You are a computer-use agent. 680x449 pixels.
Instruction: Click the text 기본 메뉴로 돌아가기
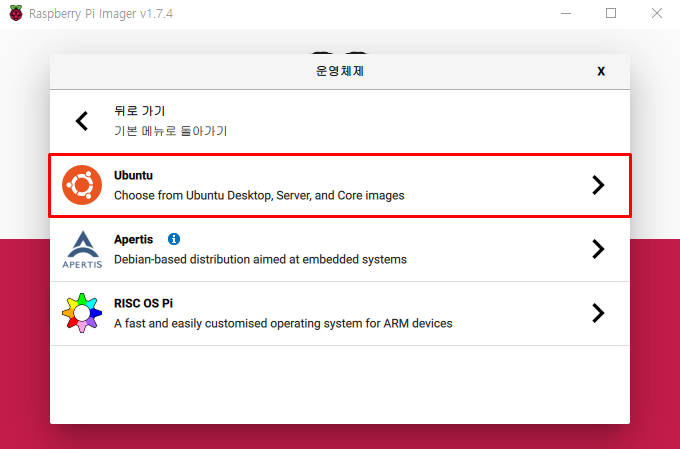[x=170, y=131]
